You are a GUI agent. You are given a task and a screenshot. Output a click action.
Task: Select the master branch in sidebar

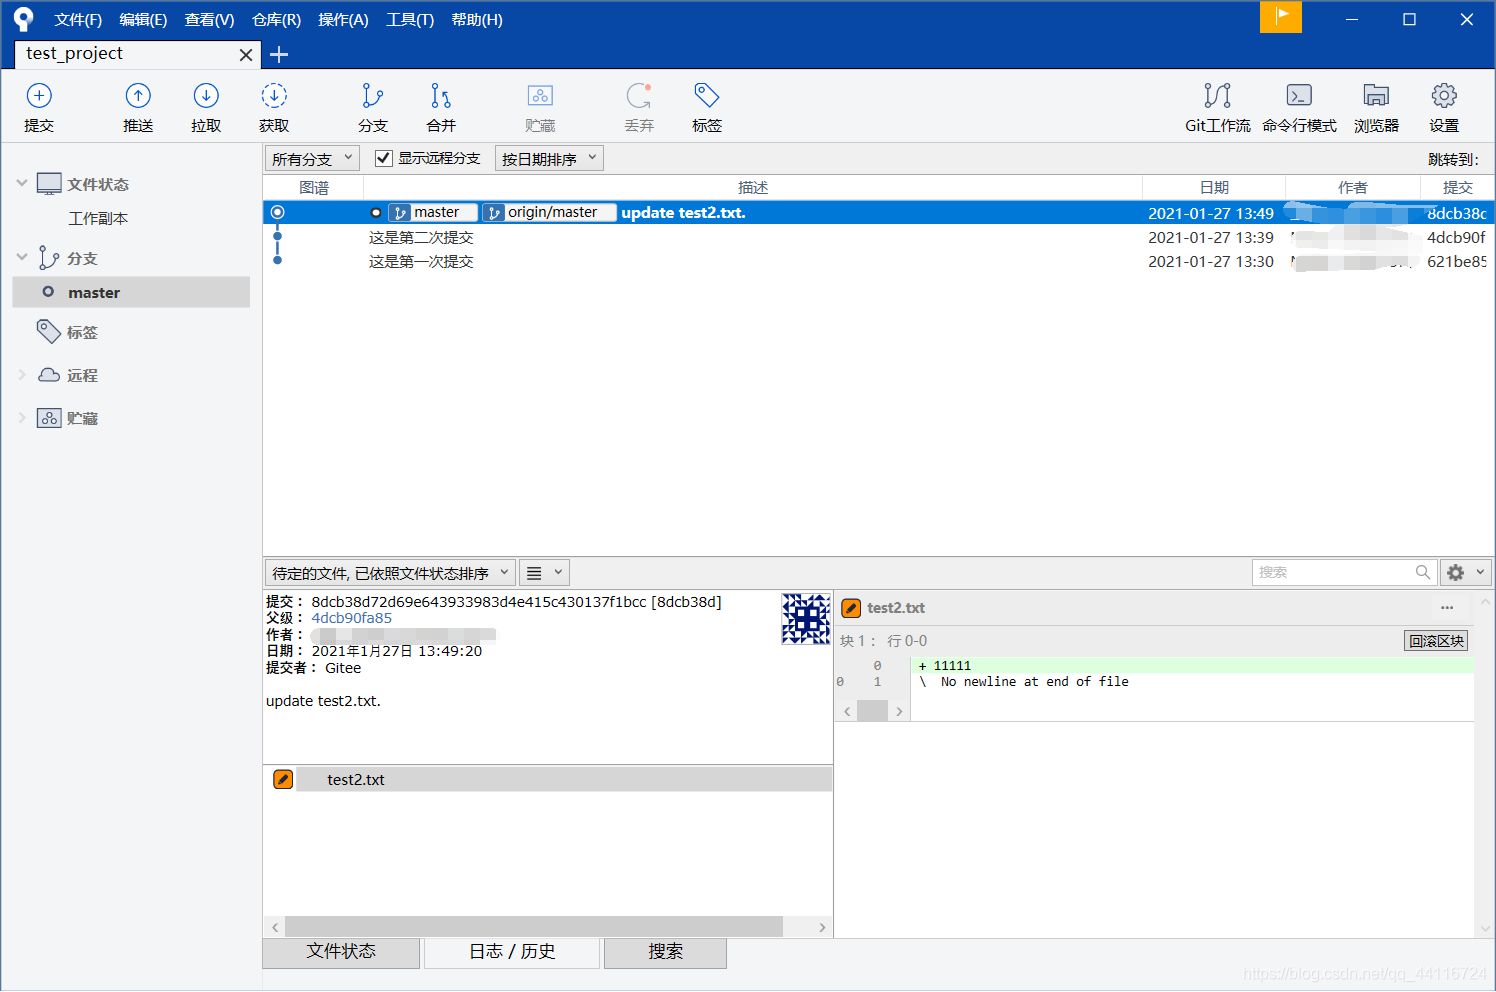(131, 292)
